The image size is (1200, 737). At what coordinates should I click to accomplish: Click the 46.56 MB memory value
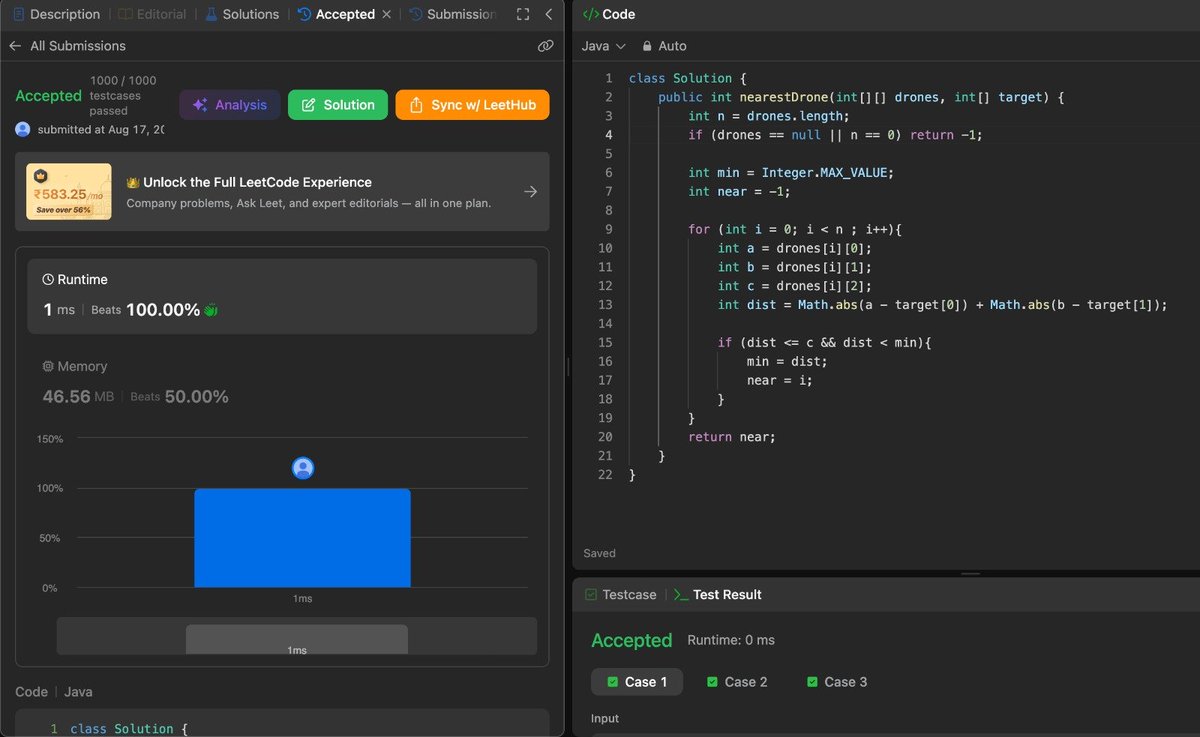(x=78, y=396)
